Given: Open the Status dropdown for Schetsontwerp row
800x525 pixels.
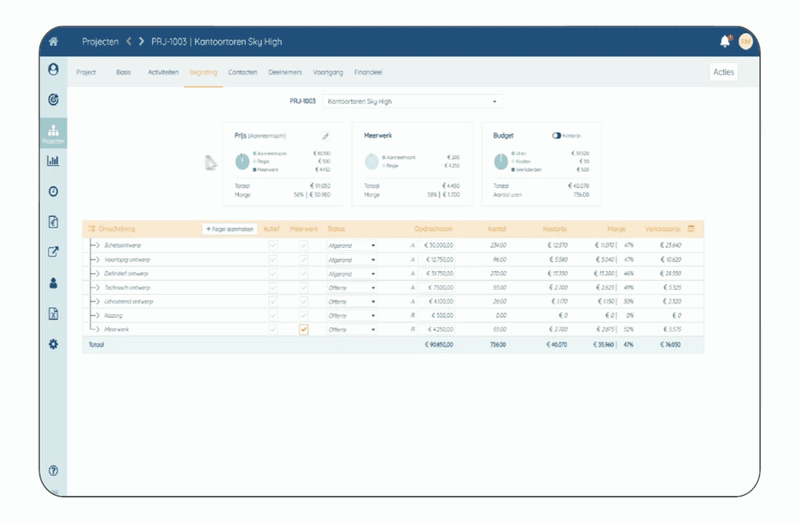Looking at the screenshot, I should (x=352, y=245).
